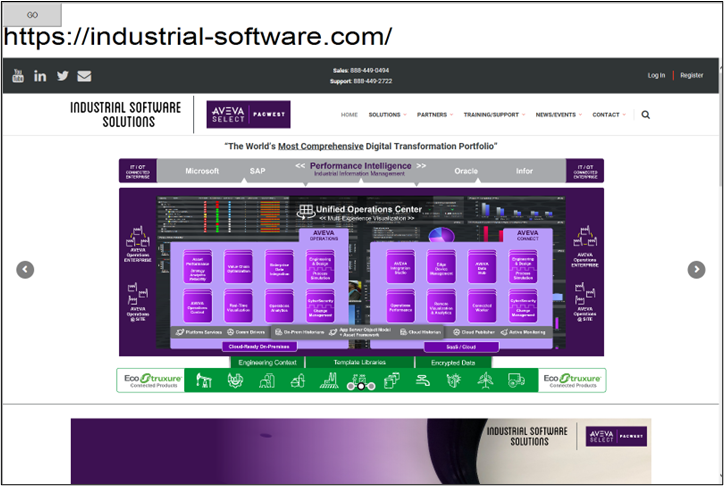The image size is (724, 486).
Task: Click the Unified Operations Center grid icon
Action: tap(305, 212)
